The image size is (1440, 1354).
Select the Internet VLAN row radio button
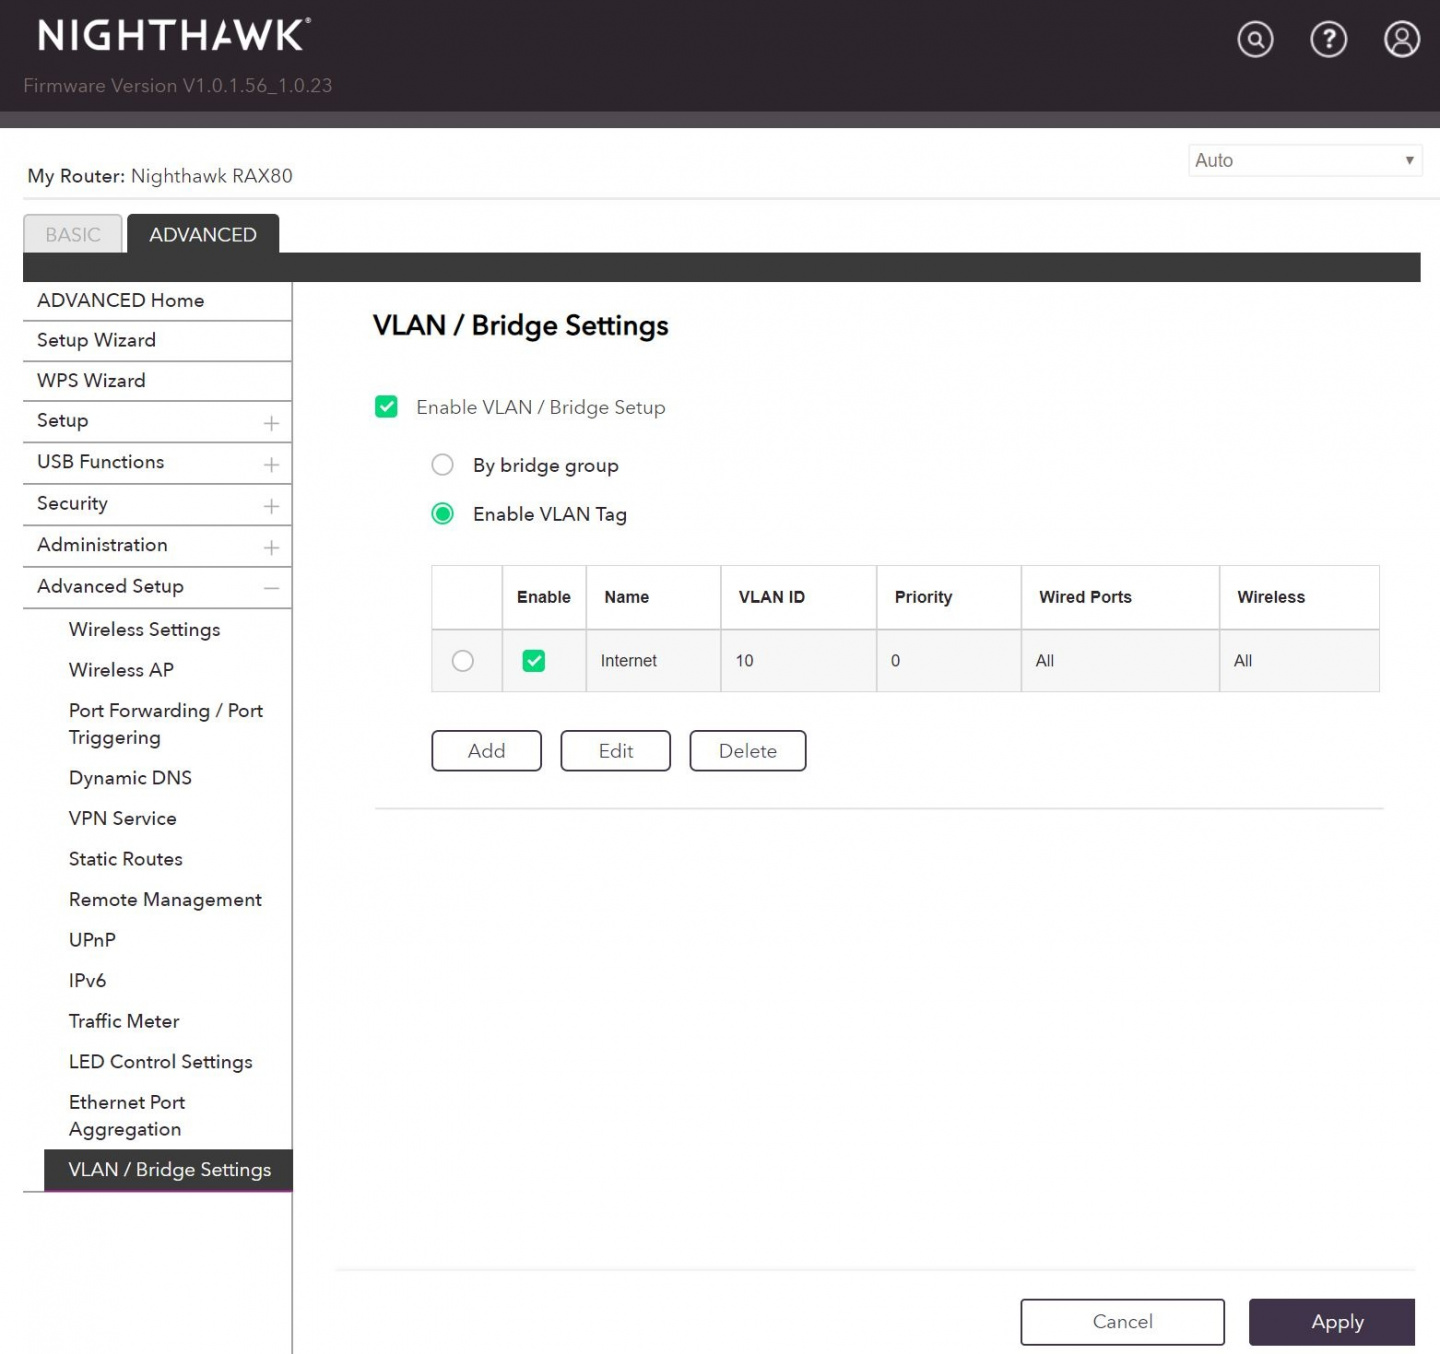coord(462,661)
